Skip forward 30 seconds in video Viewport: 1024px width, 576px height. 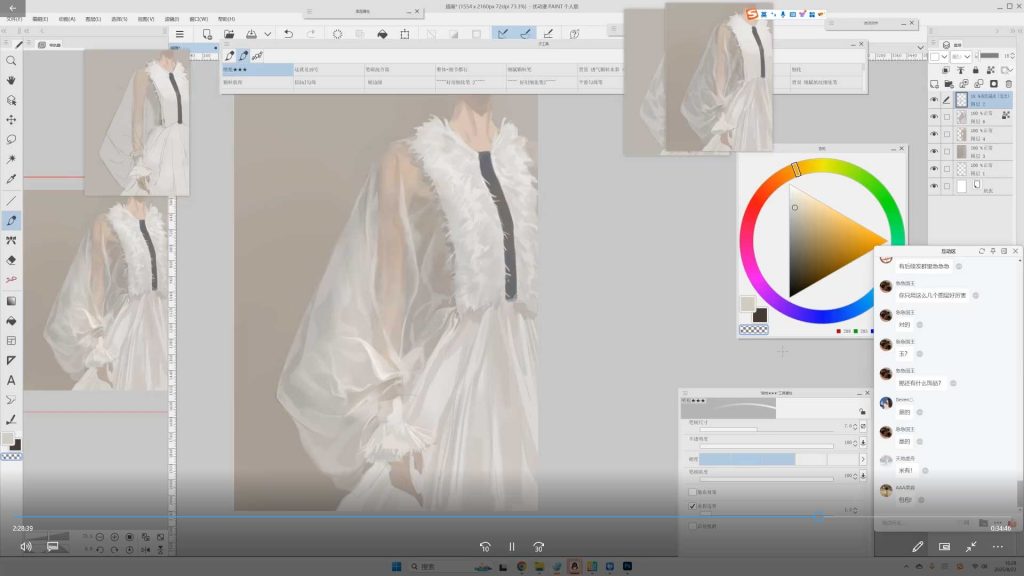click(538, 547)
